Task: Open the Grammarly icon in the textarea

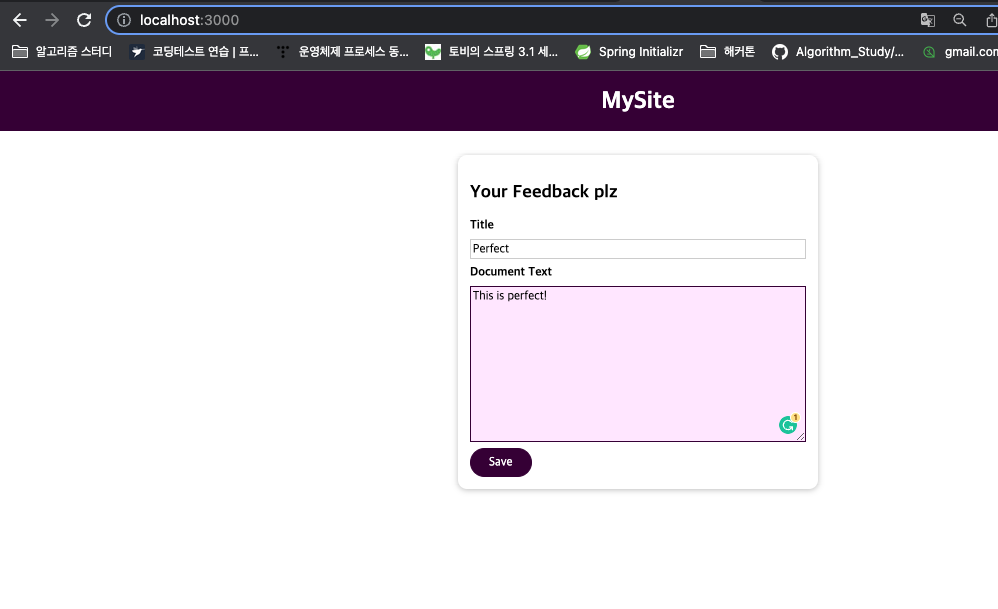Action: click(x=789, y=424)
